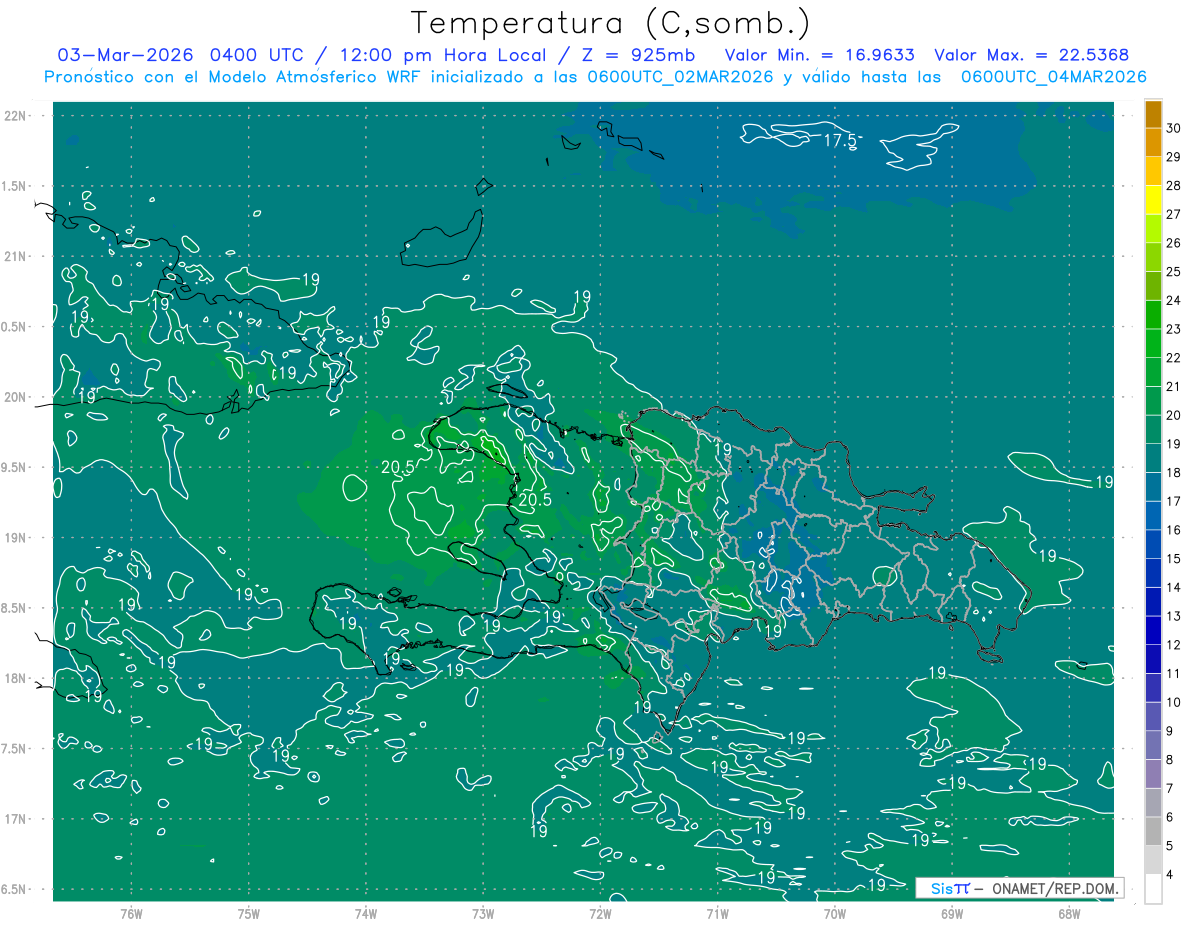This screenshot has height=927, width=1200.
Task: Click the legend value '26'
Action: coord(1173,243)
